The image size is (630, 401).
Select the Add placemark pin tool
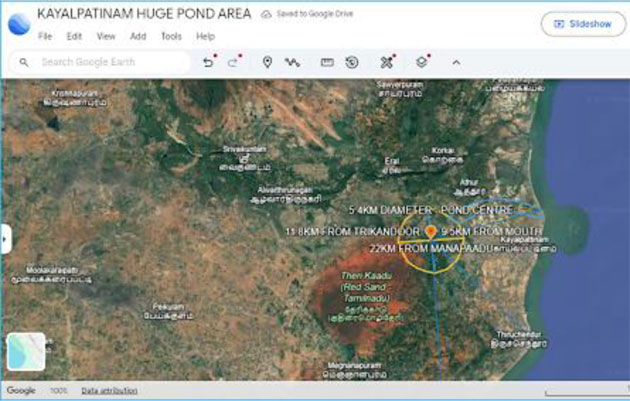tap(267, 62)
